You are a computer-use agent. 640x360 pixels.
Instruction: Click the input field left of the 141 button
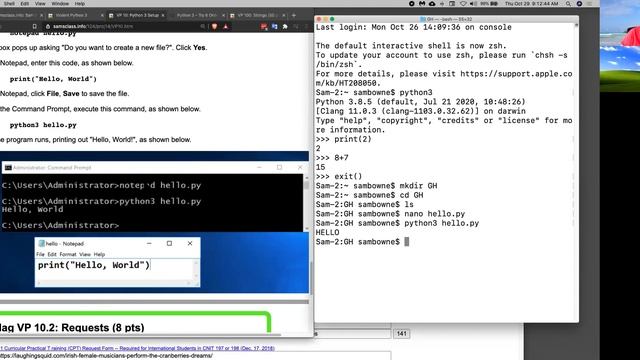click(352, 333)
